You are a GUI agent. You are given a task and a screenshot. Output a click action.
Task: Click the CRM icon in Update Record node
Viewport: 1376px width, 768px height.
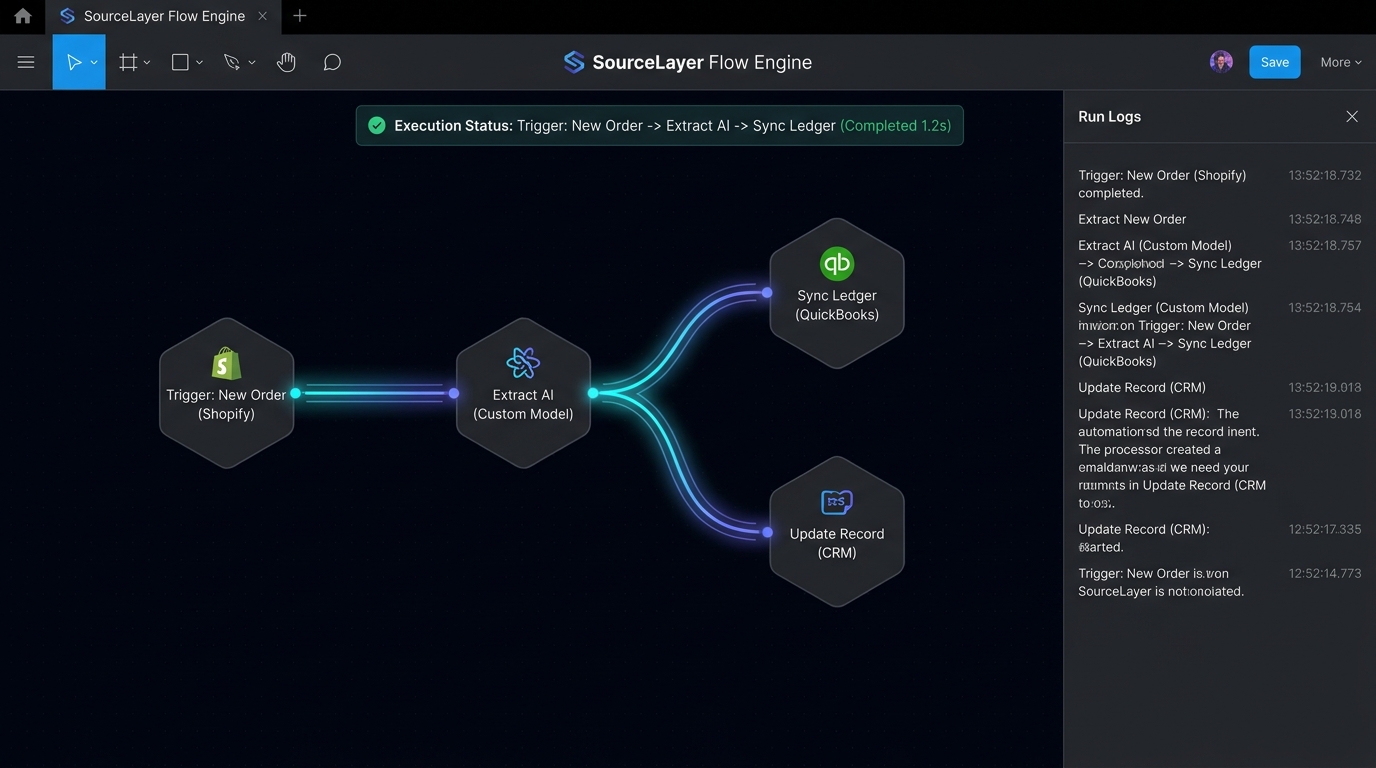click(x=837, y=502)
